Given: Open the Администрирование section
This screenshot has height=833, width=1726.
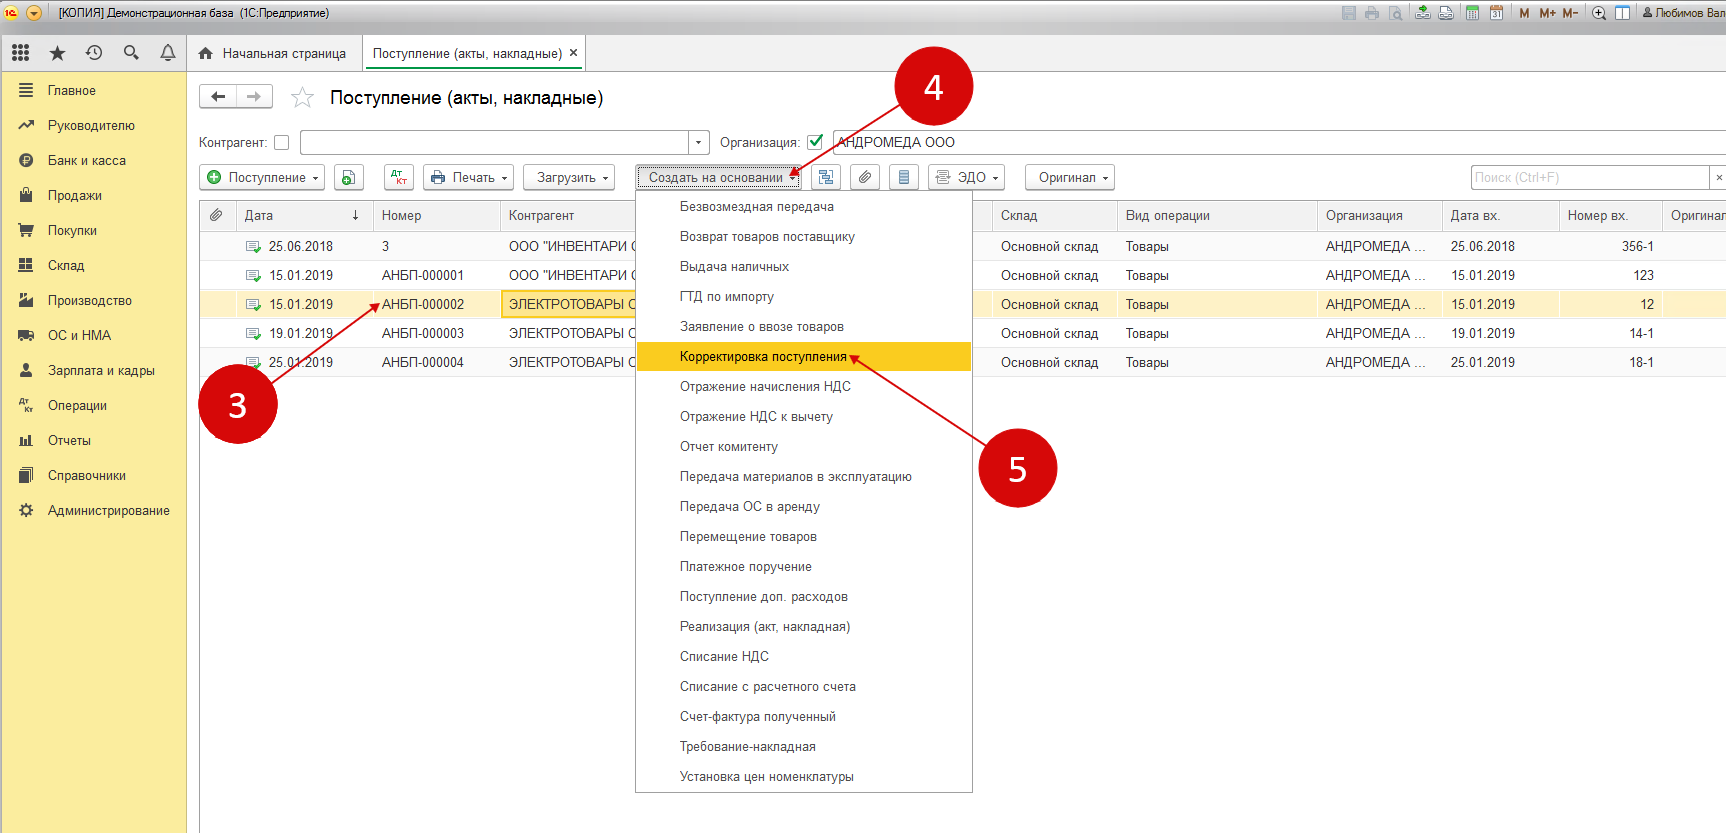Looking at the screenshot, I should [x=93, y=510].
